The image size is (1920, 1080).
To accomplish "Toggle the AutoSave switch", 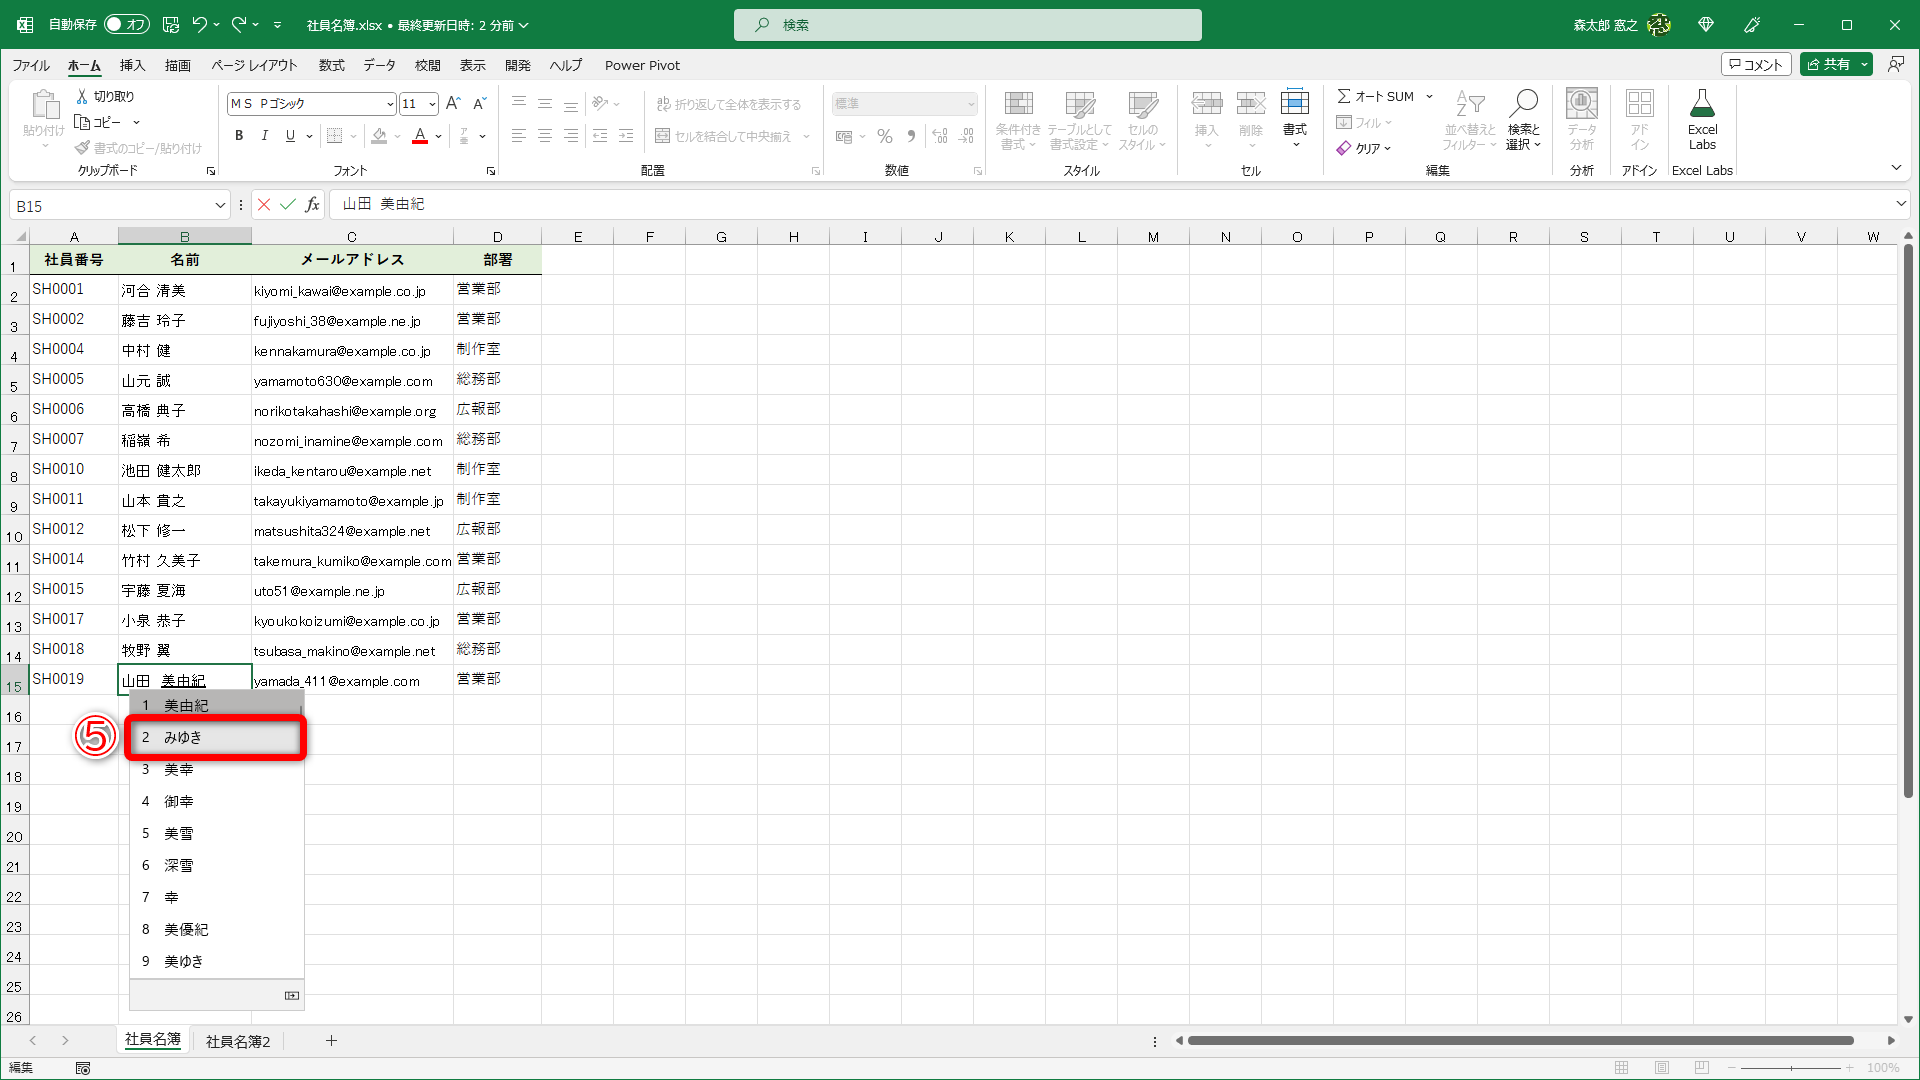I will [x=126, y=24].
